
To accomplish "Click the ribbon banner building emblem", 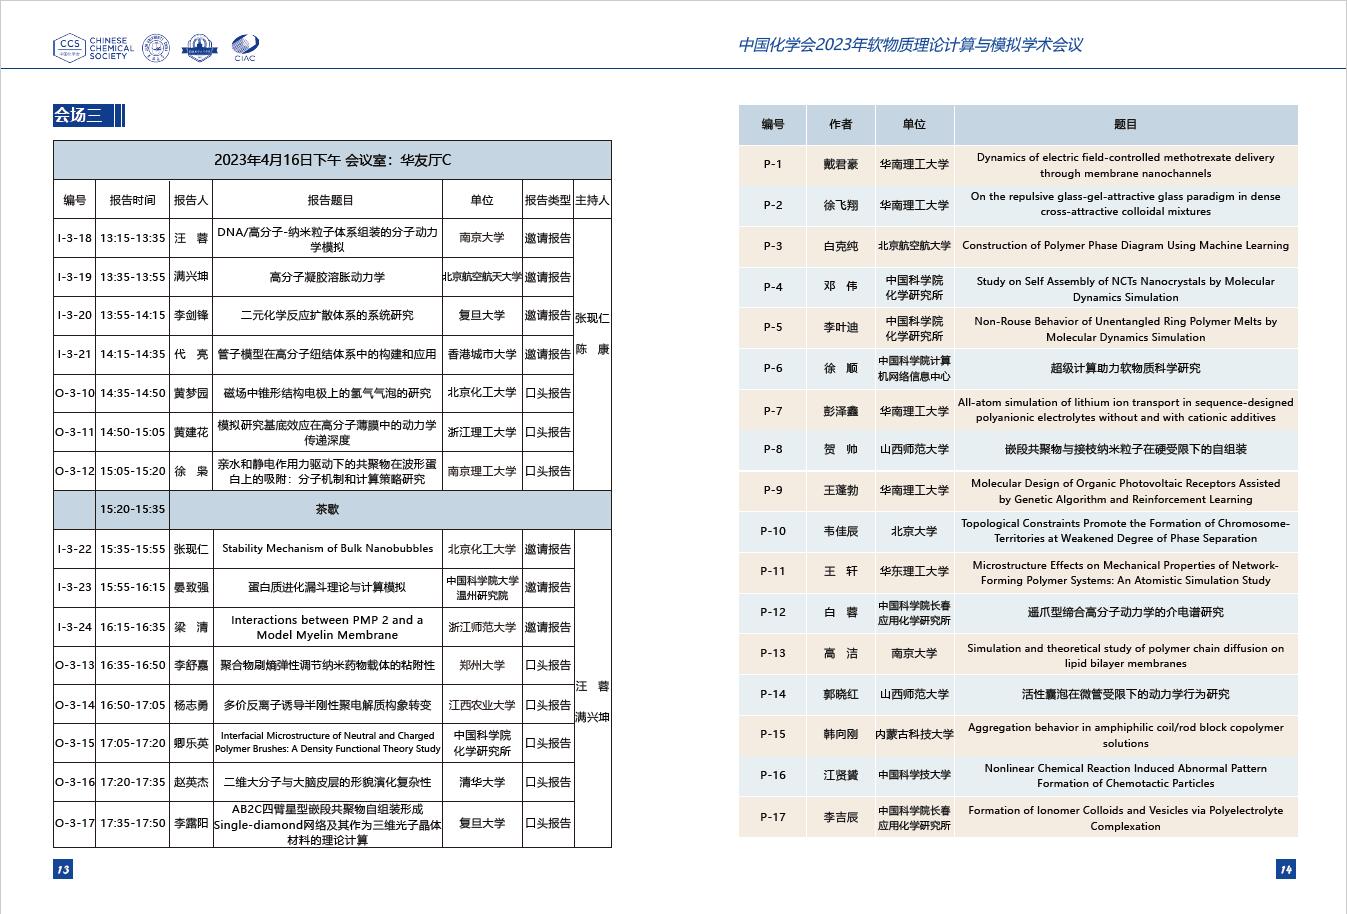I will [199, 47].
